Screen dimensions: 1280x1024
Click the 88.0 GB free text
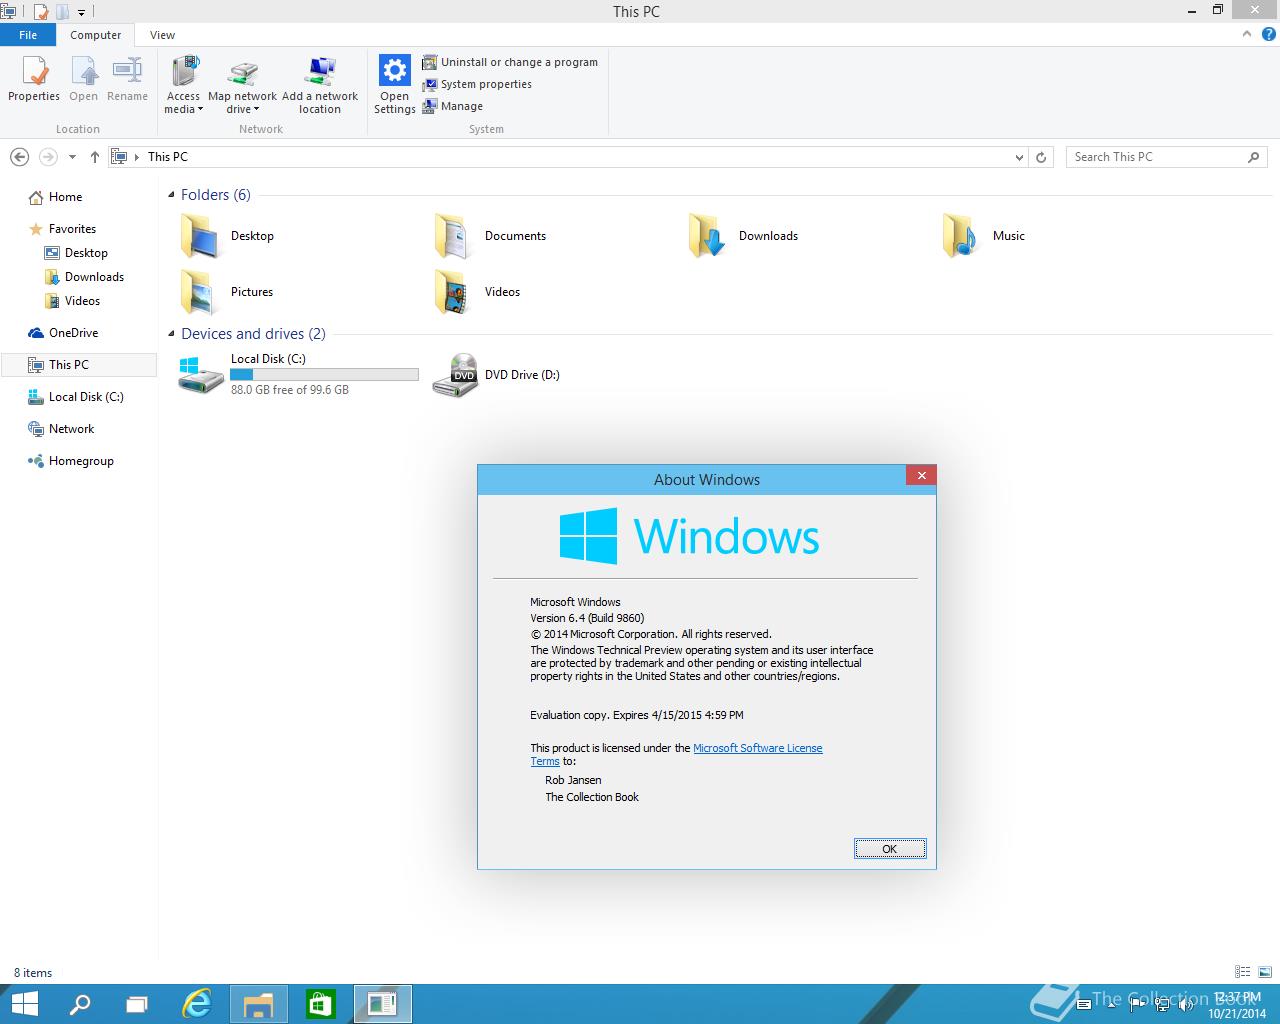[290, 390]
